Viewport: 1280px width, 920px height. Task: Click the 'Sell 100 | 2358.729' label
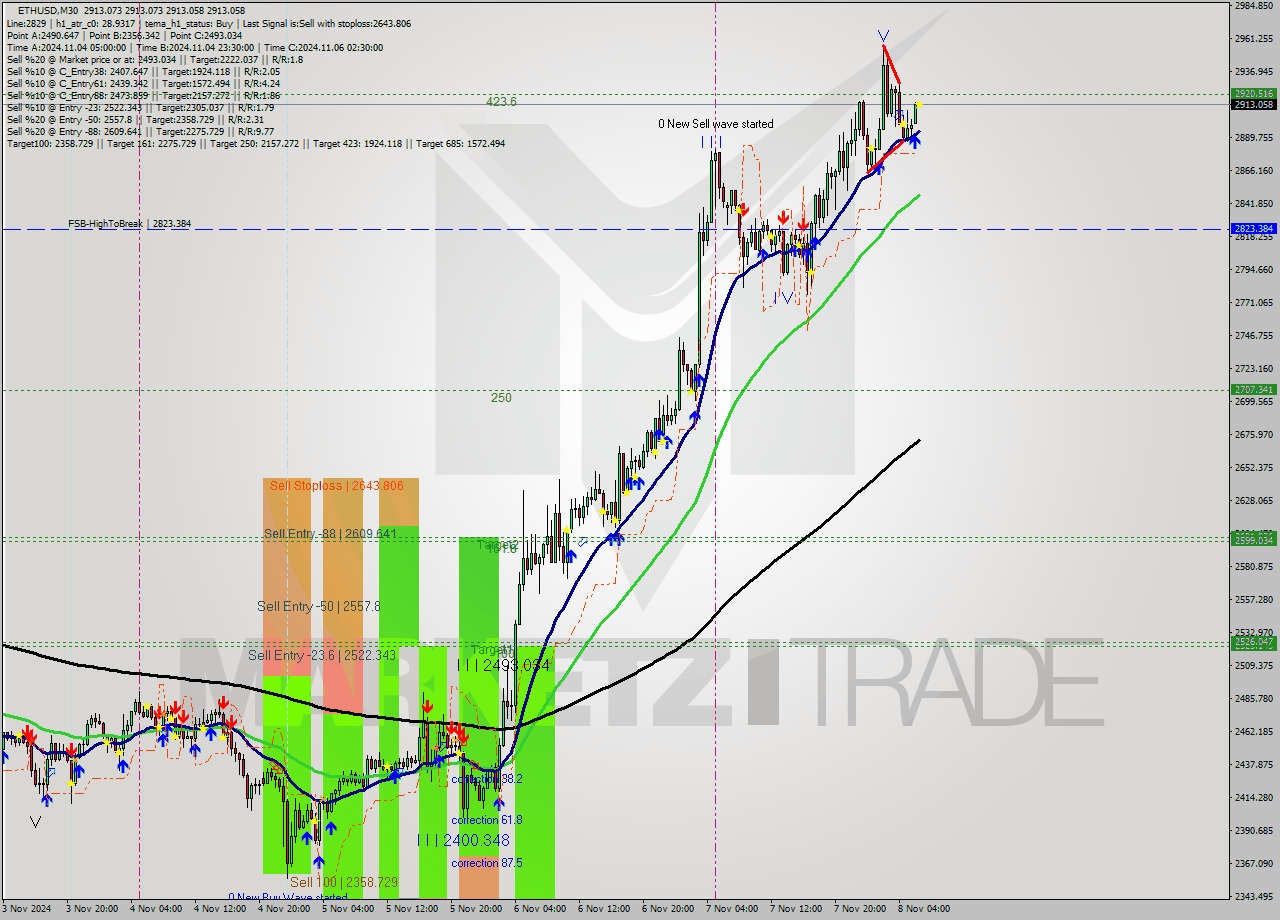pyautogui.click(x=344, y=882)
